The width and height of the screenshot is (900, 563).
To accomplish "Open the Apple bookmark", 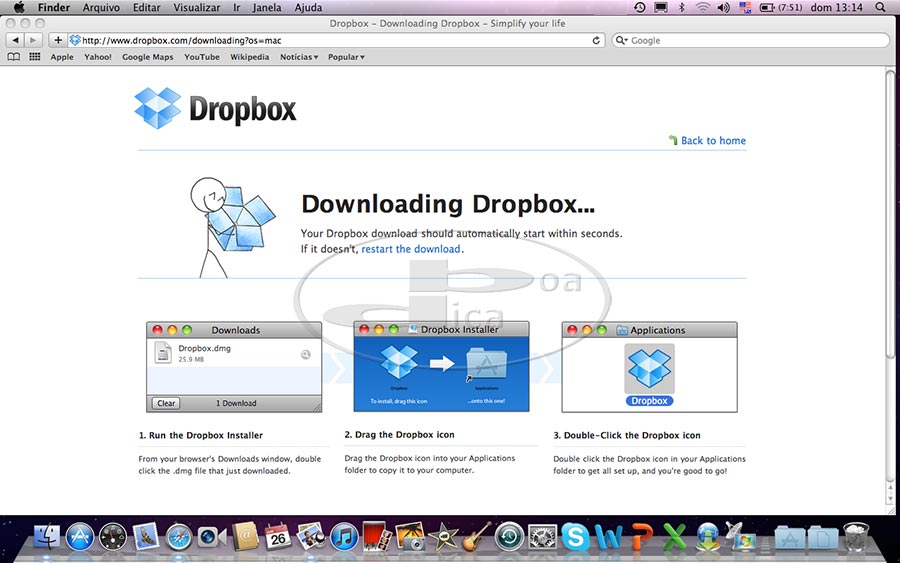I will (62, 57).
